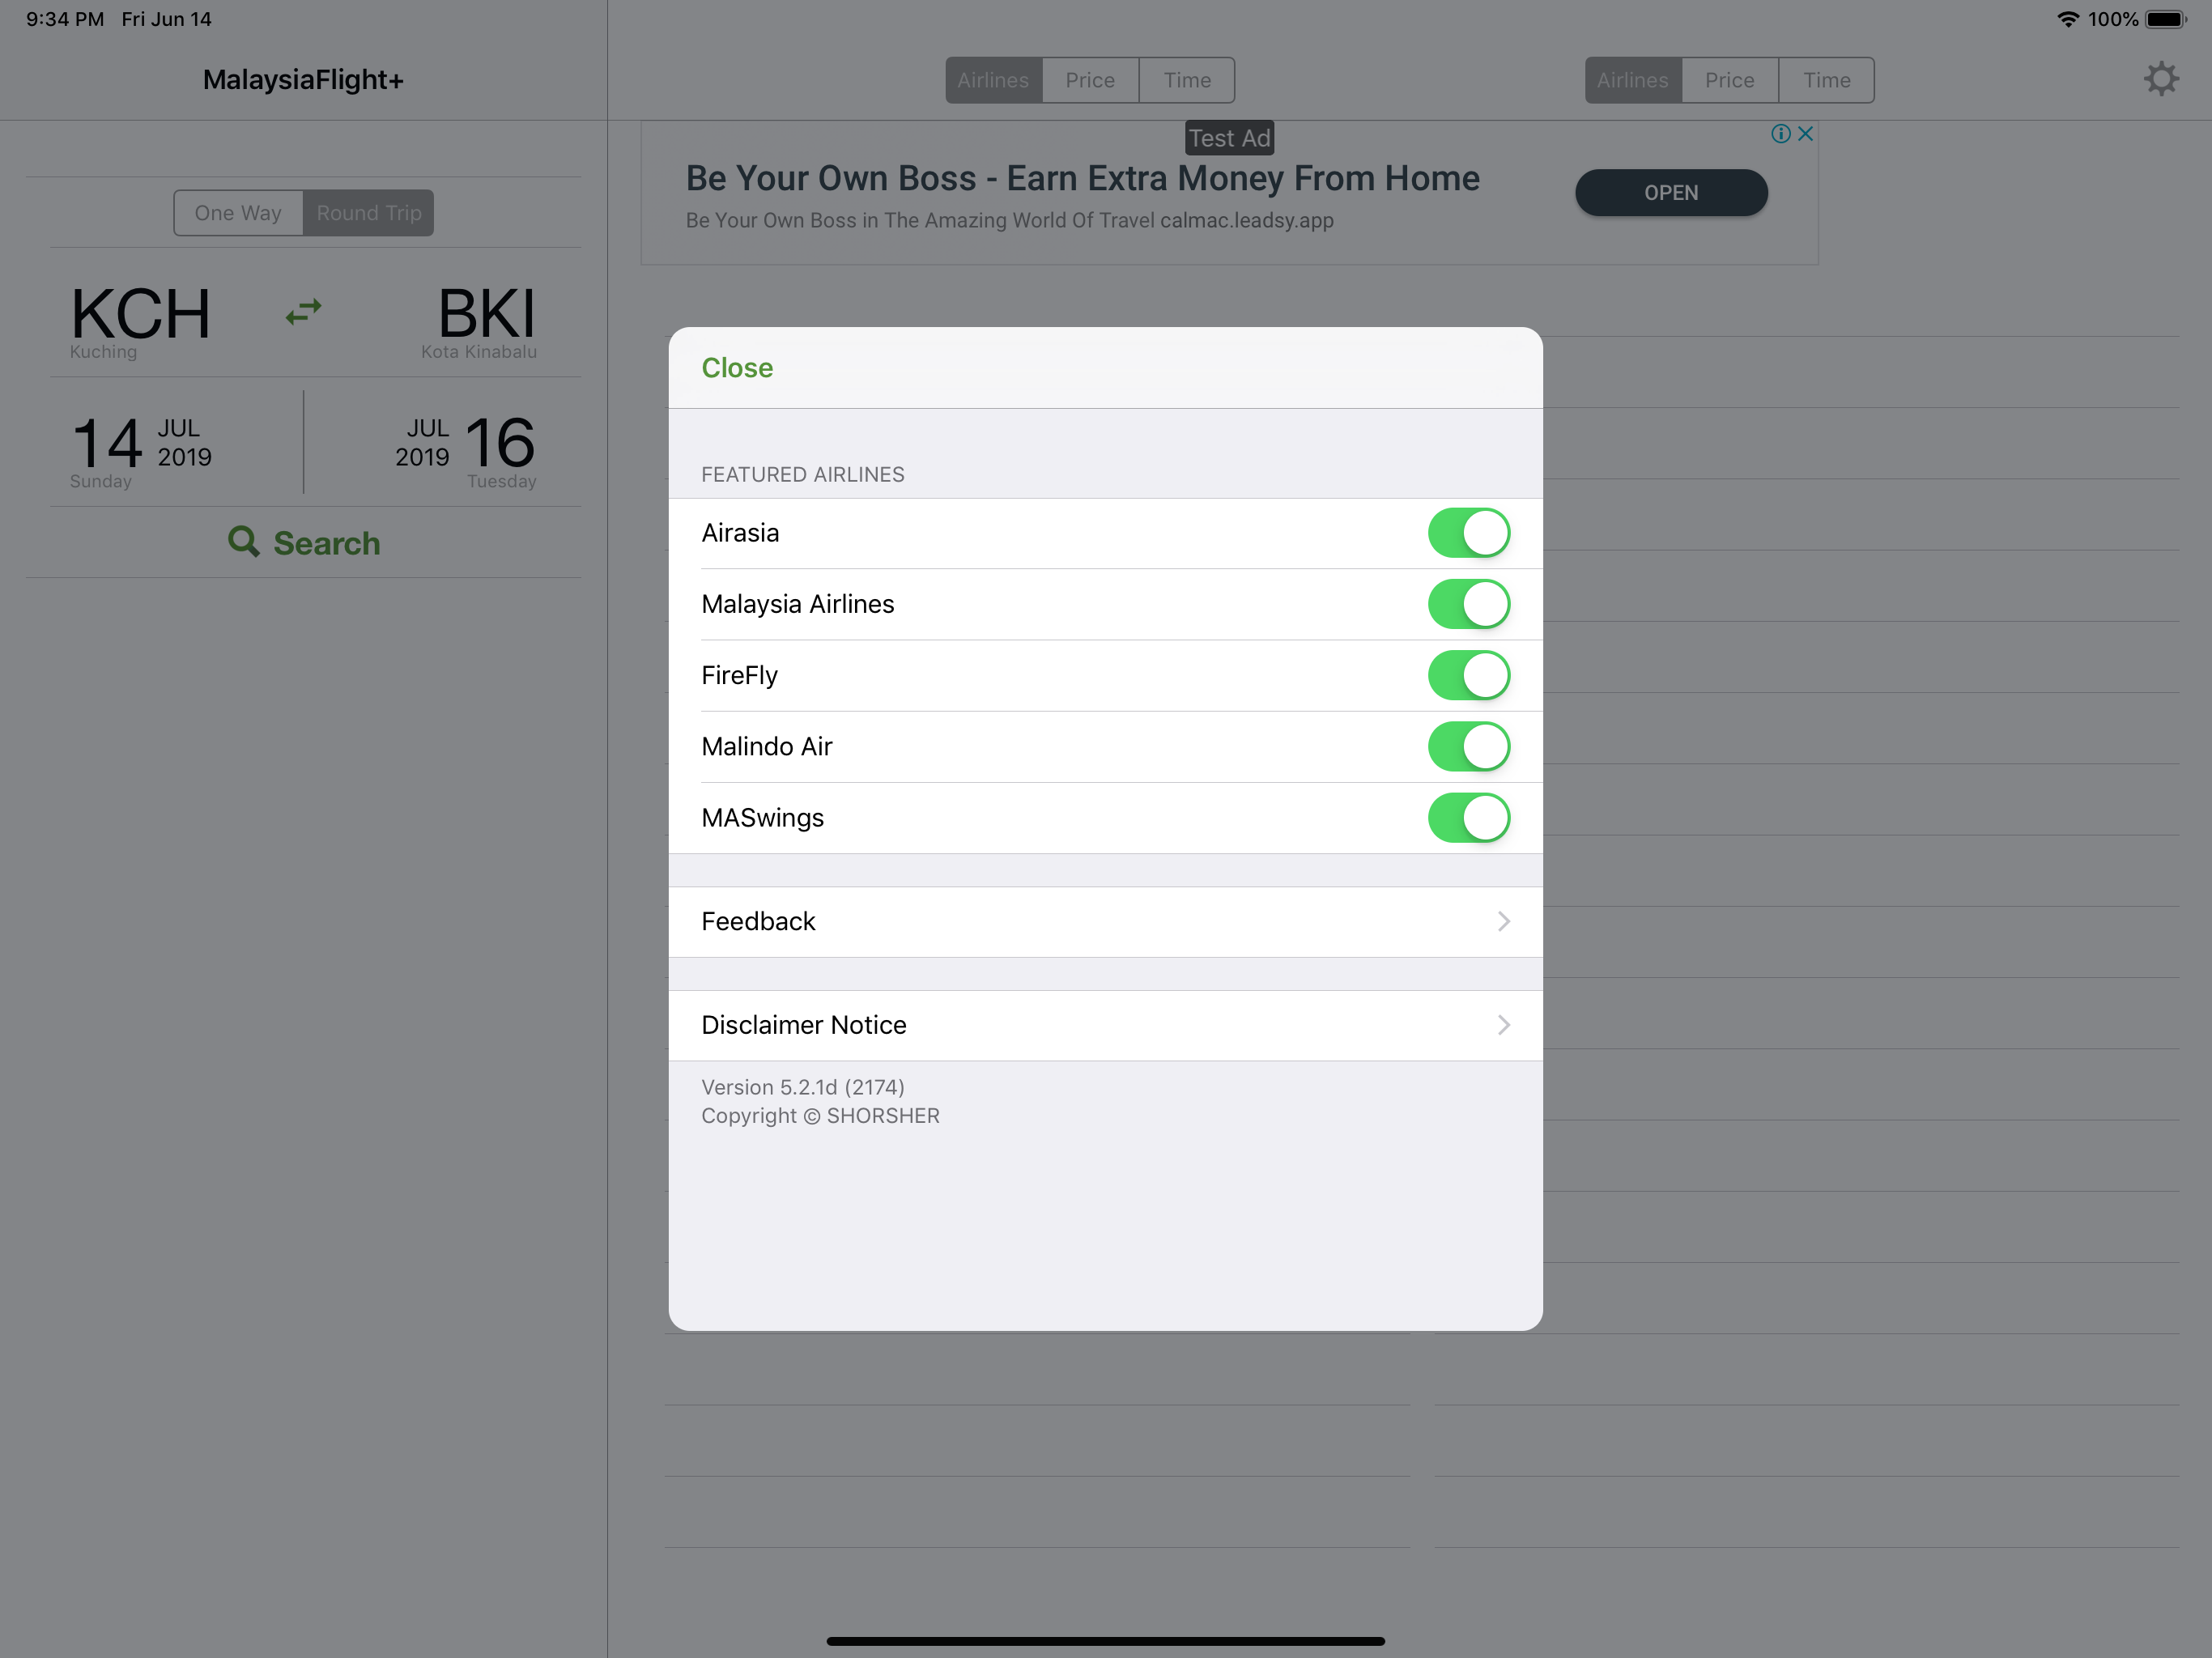The image size is (2212, 1658).
Task: Toggle Airasia airline off
Action: pyautogui.click(x=1468, y=533)
